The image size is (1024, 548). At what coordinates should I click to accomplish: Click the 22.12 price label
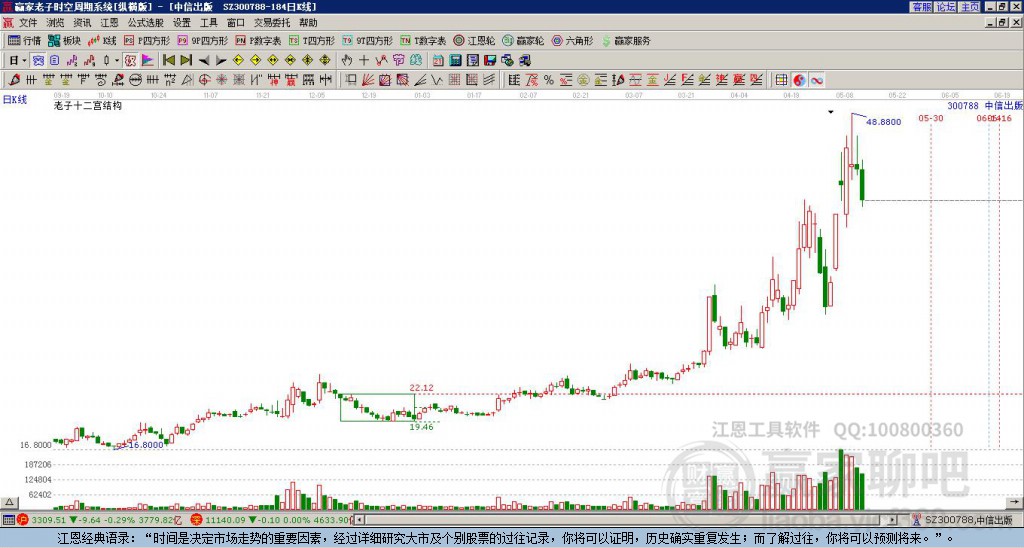click(x=421, y=387)
